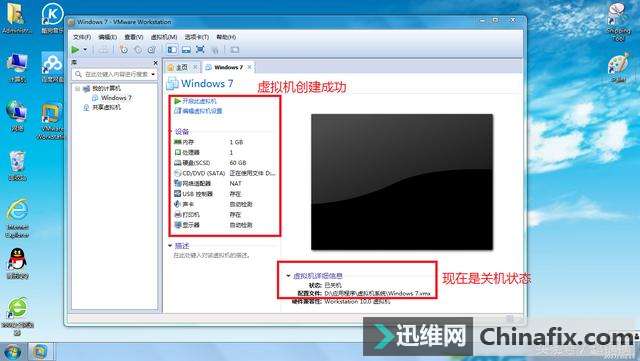Click 开启此虚拟机 power on link
This screenshot has height=361, width=640.
199,101
